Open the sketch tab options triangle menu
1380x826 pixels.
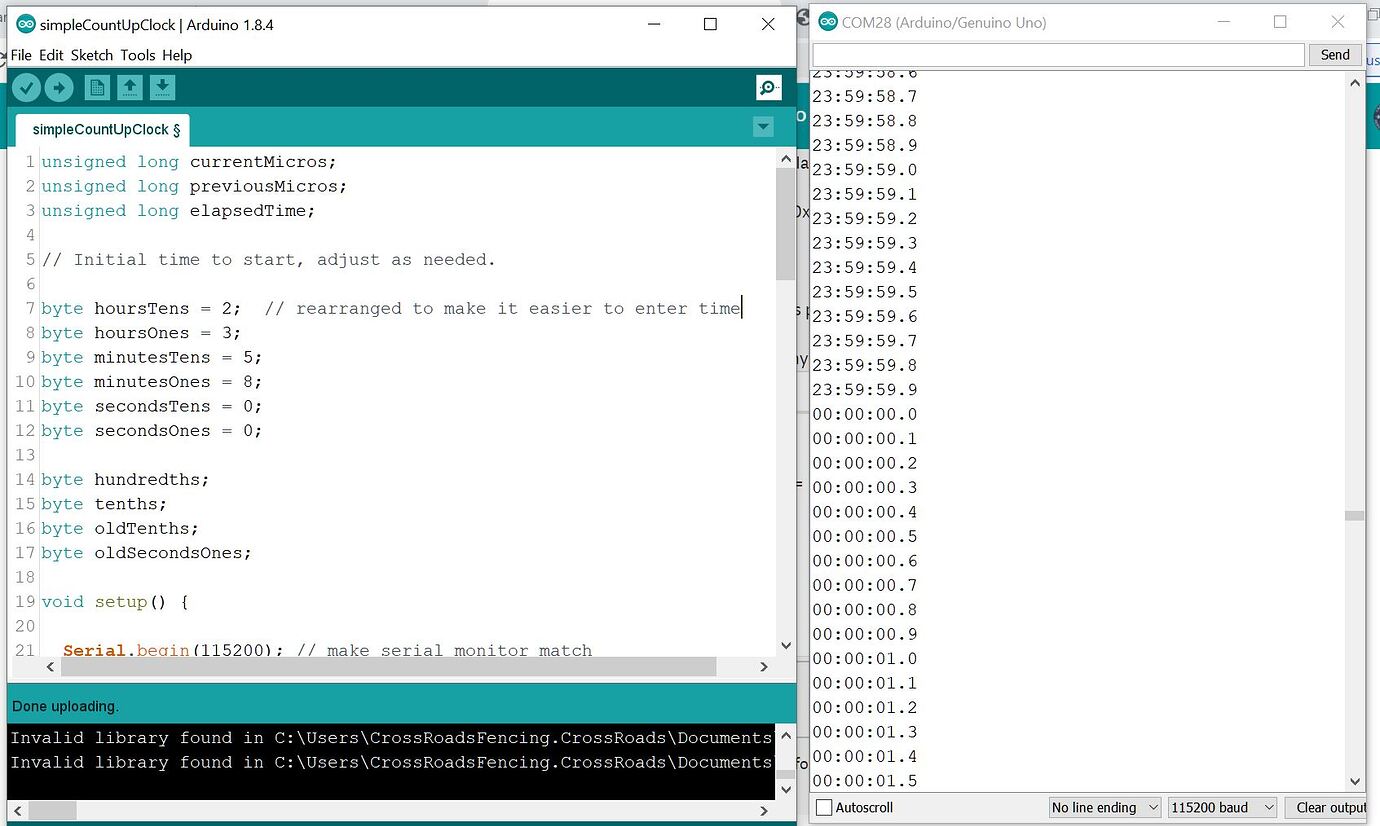[x=763, y=127]
